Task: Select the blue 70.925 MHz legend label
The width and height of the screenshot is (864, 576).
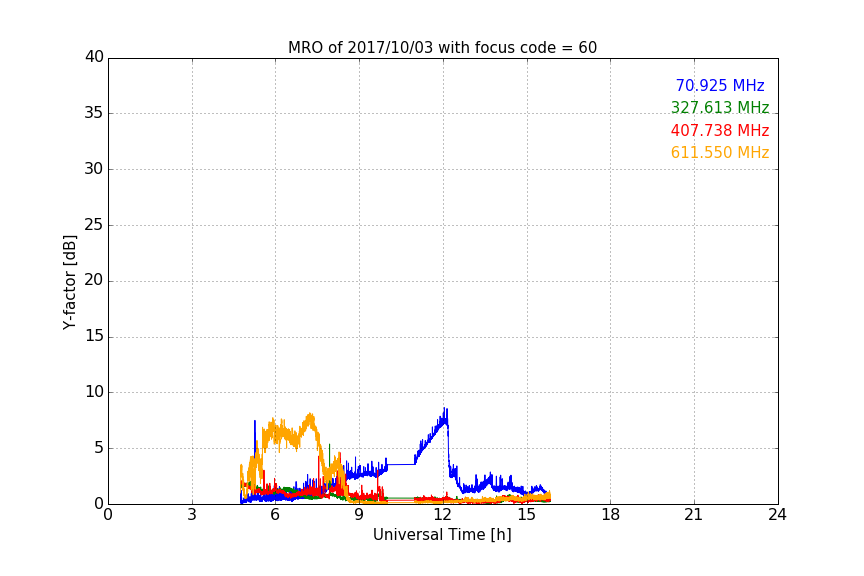Action: tap(720, 85)
